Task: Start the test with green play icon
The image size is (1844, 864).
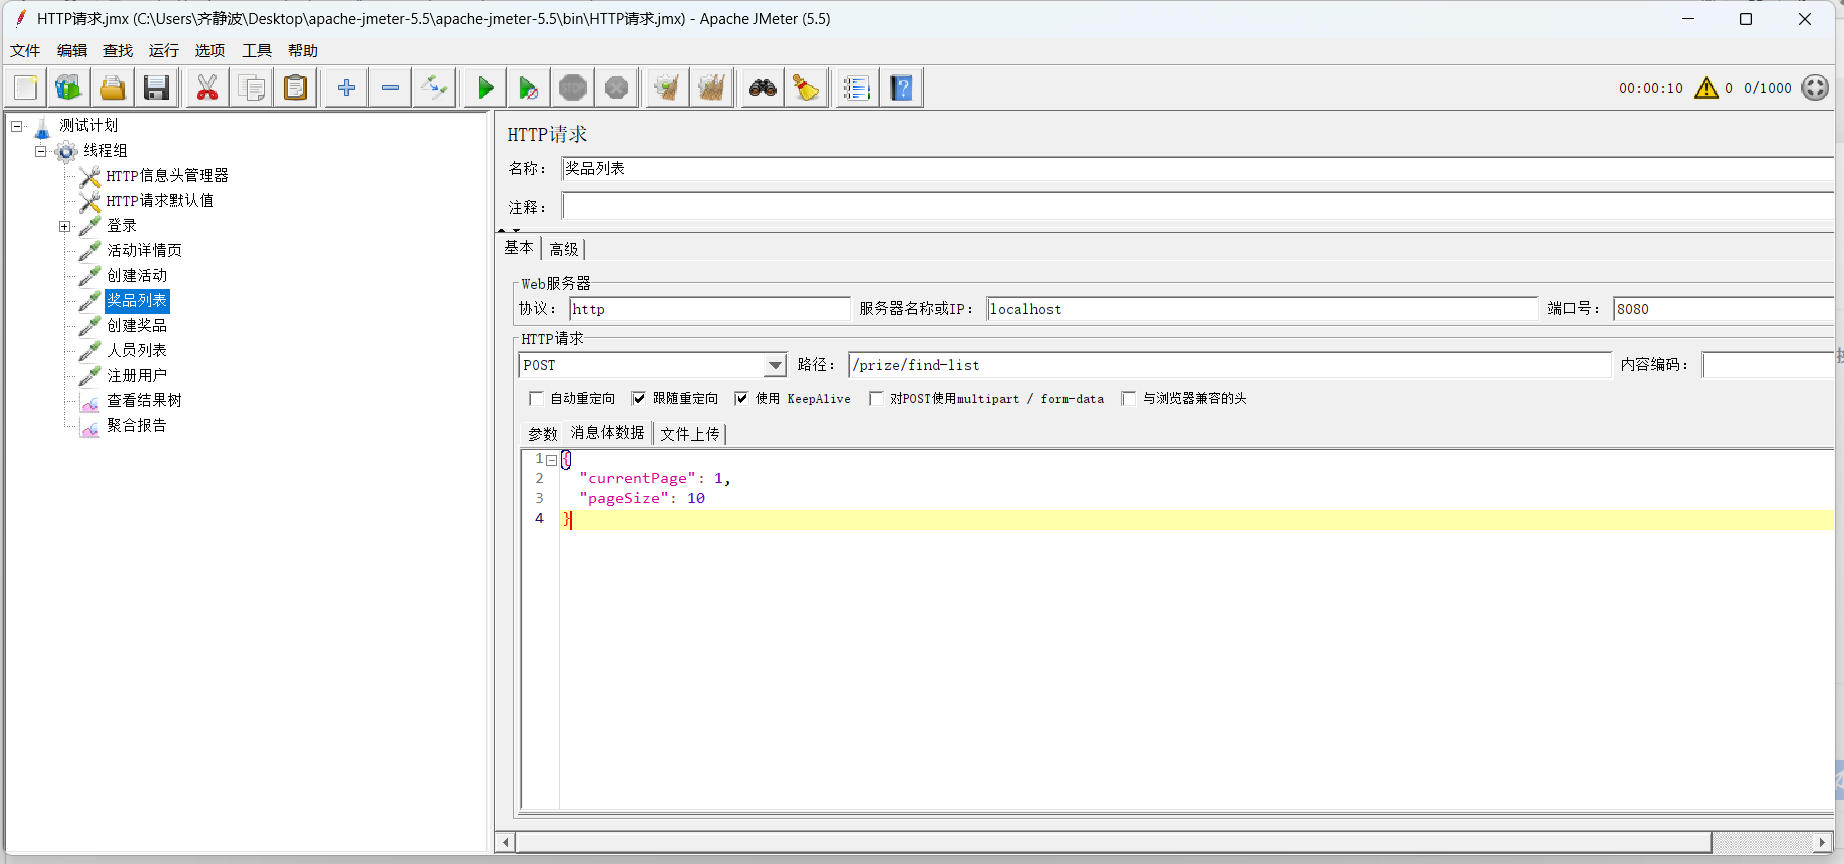Action: (x=485, y=88)
